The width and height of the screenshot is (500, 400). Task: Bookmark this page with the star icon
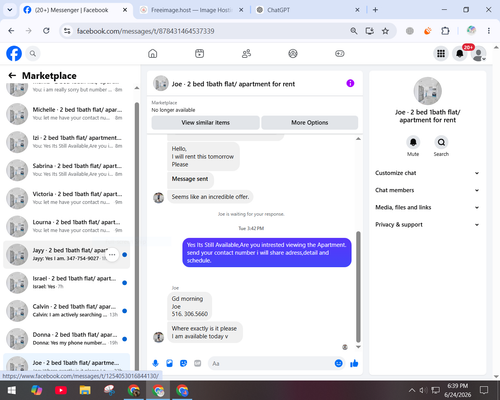[x=385, y=31]
